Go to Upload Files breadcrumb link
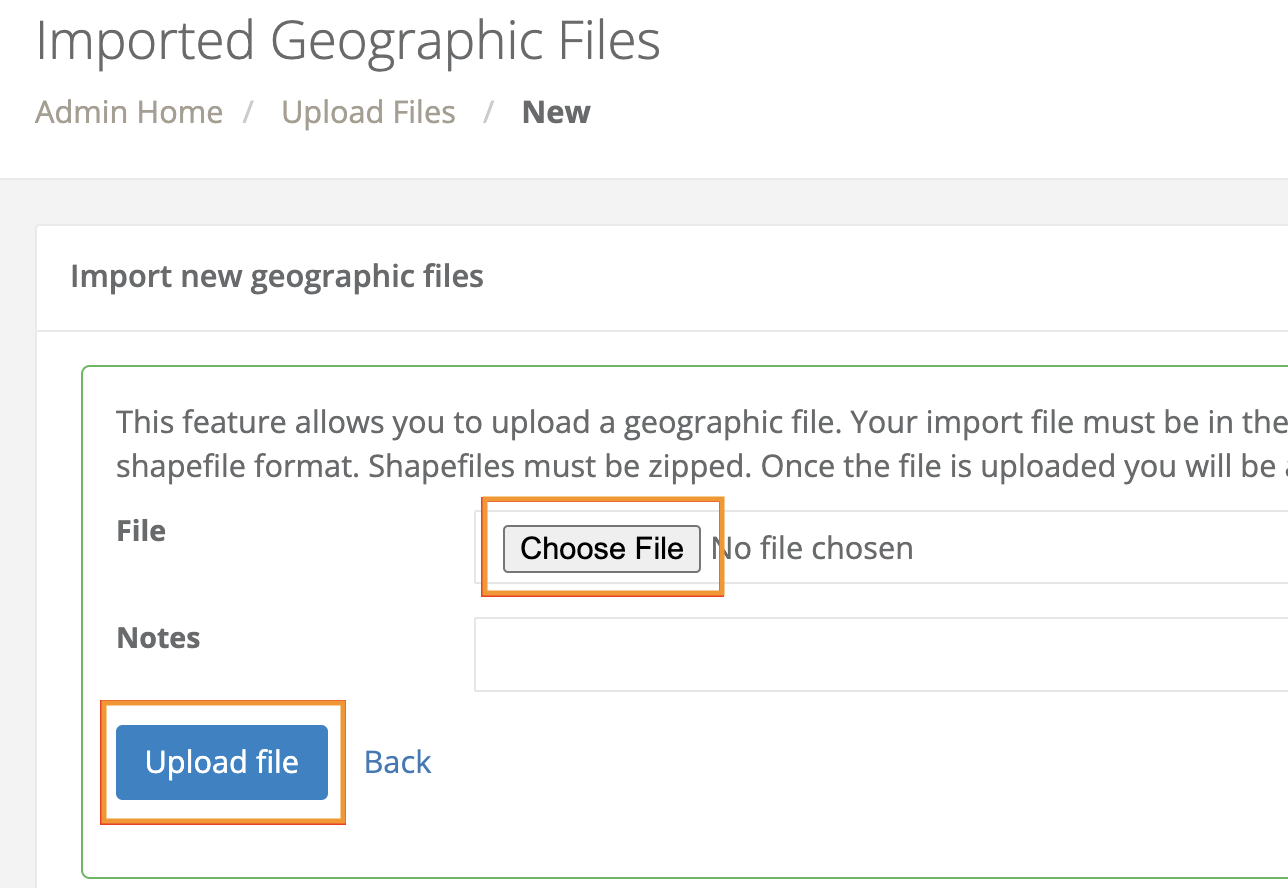1288x888 pixels. [368, 112]
